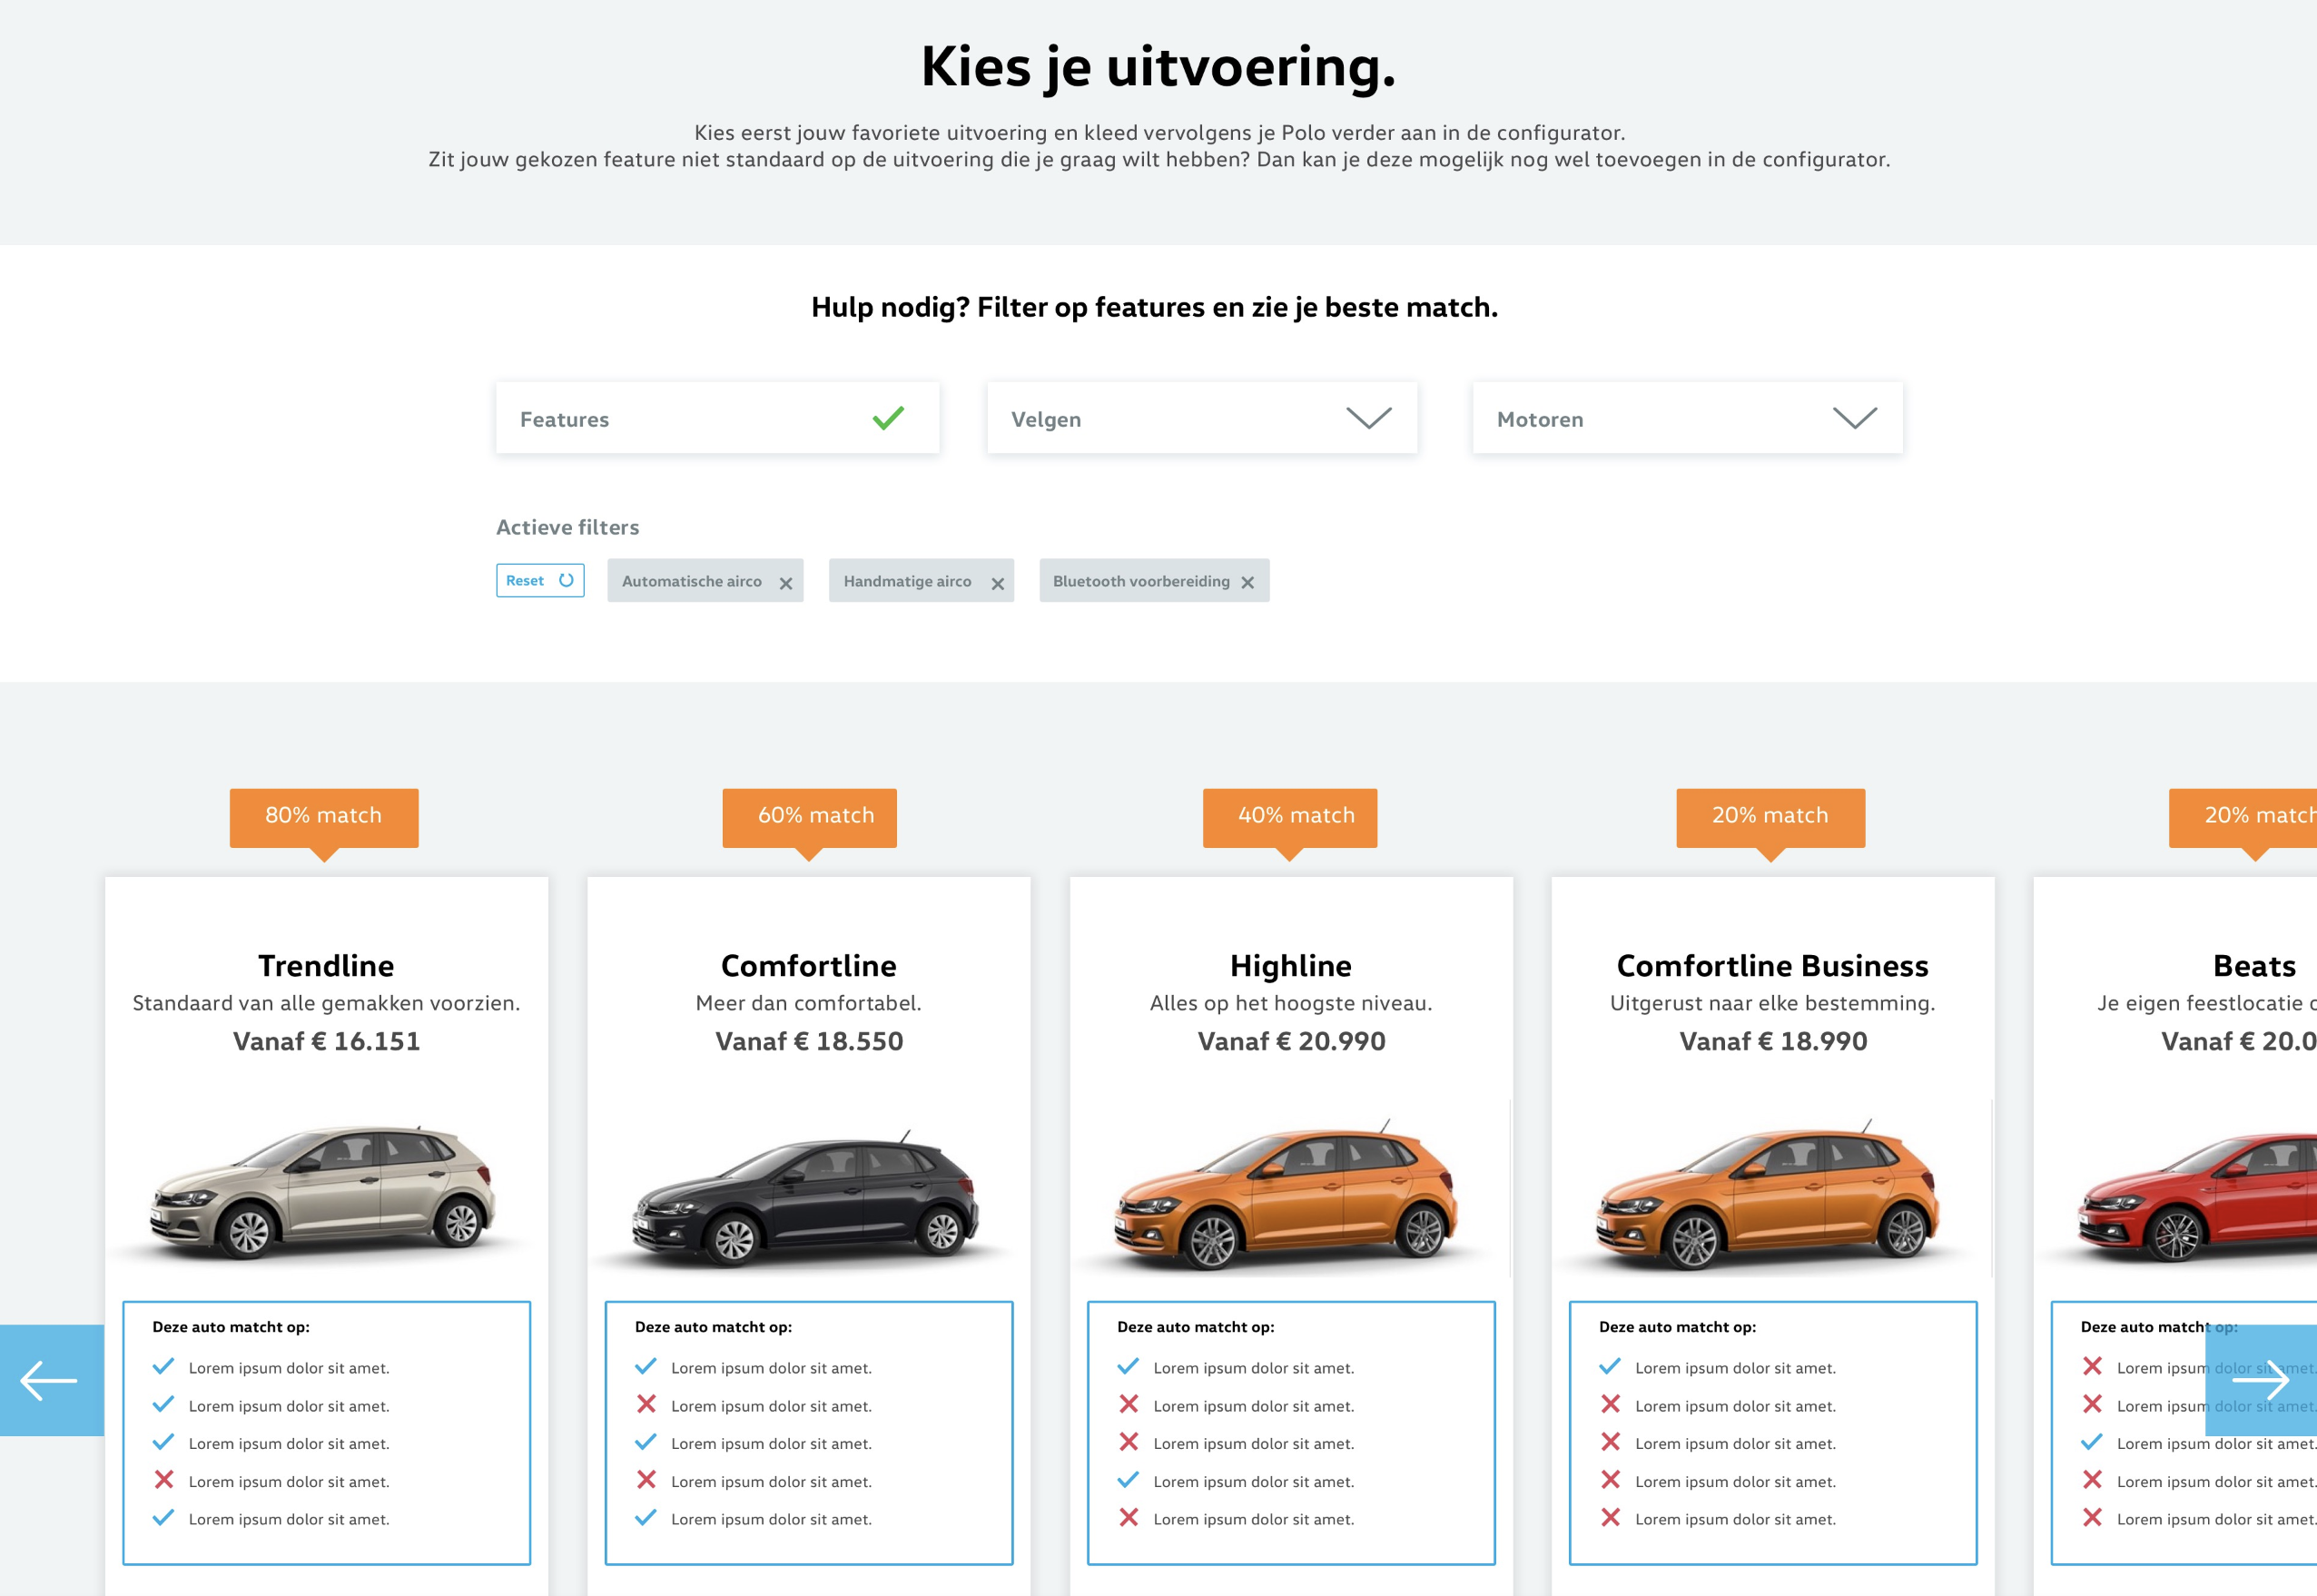Image resolution: width=2317 pixels, height=1596 pixels.
Task: Select the orange Highline car image
Action: click(x=1288, y=1195)
